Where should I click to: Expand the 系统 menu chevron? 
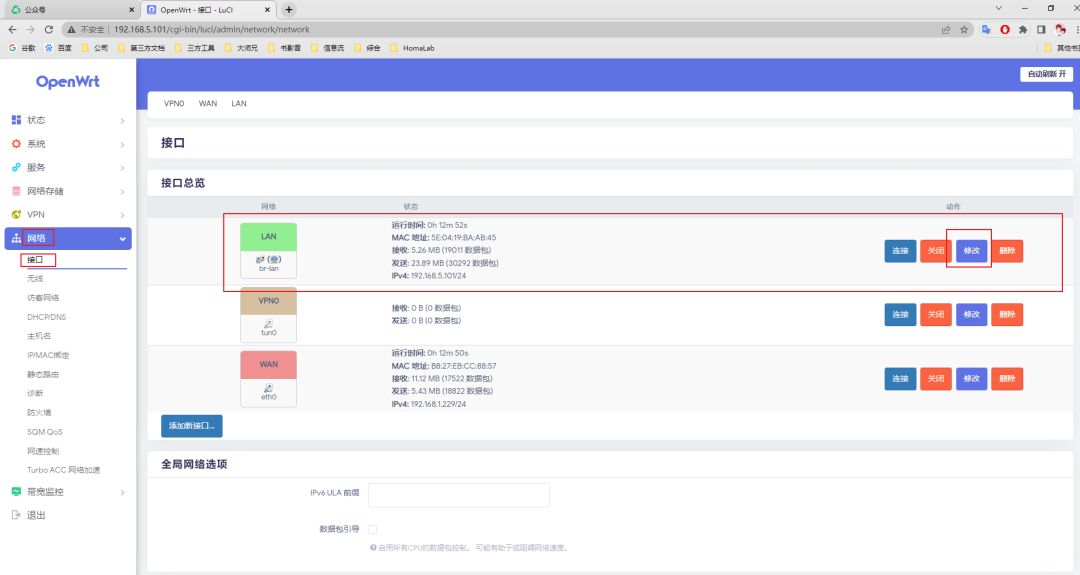coord(123,145)
